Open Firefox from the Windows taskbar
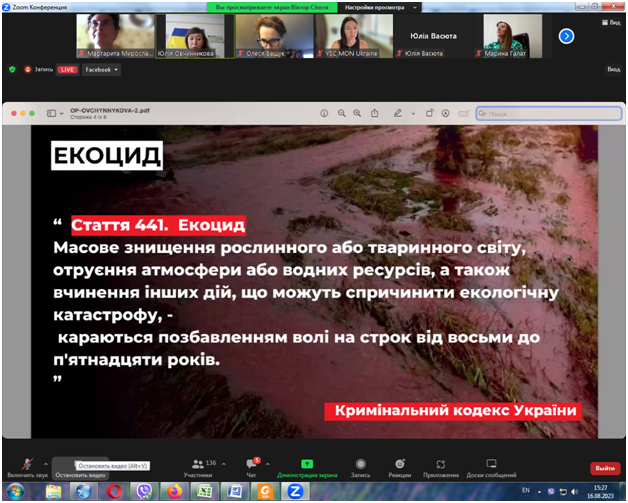The width and height of the screenshot is (628, 503). click(174, 492)
